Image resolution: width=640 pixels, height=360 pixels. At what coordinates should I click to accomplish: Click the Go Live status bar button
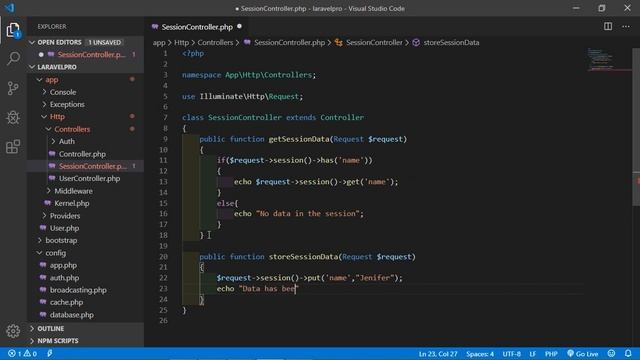[x=583, y=353]
